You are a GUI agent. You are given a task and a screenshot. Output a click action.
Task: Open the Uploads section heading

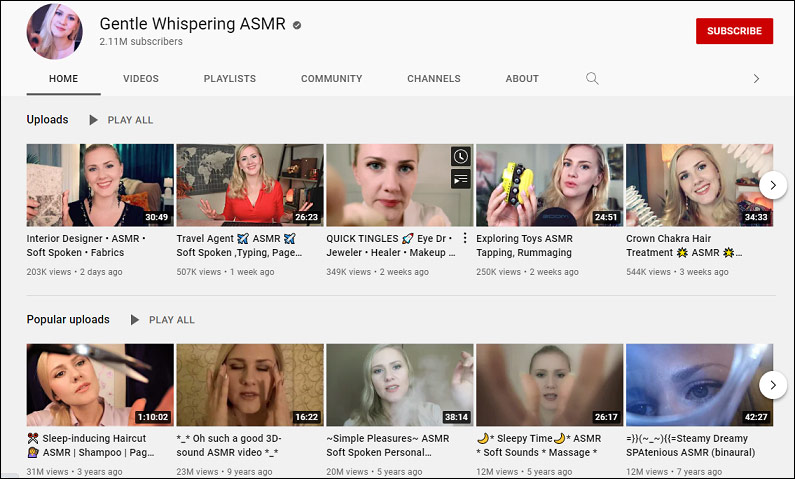[x=47, y=120]
